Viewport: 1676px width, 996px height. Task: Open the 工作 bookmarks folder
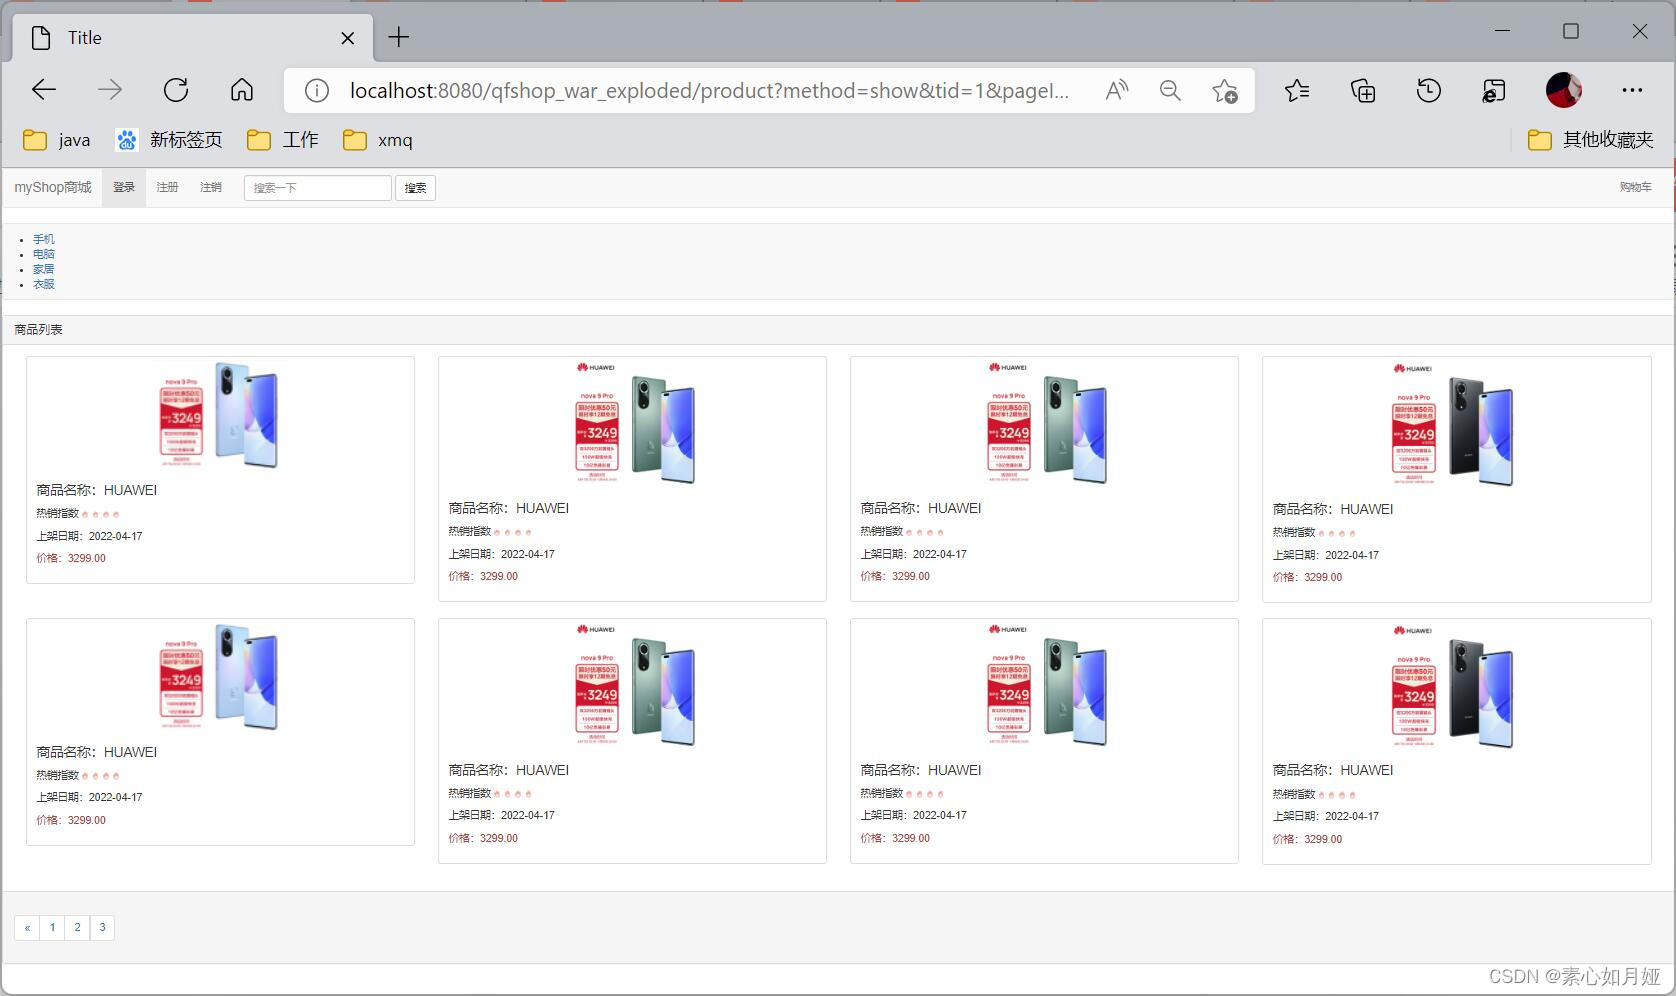(x=283, y=140)
